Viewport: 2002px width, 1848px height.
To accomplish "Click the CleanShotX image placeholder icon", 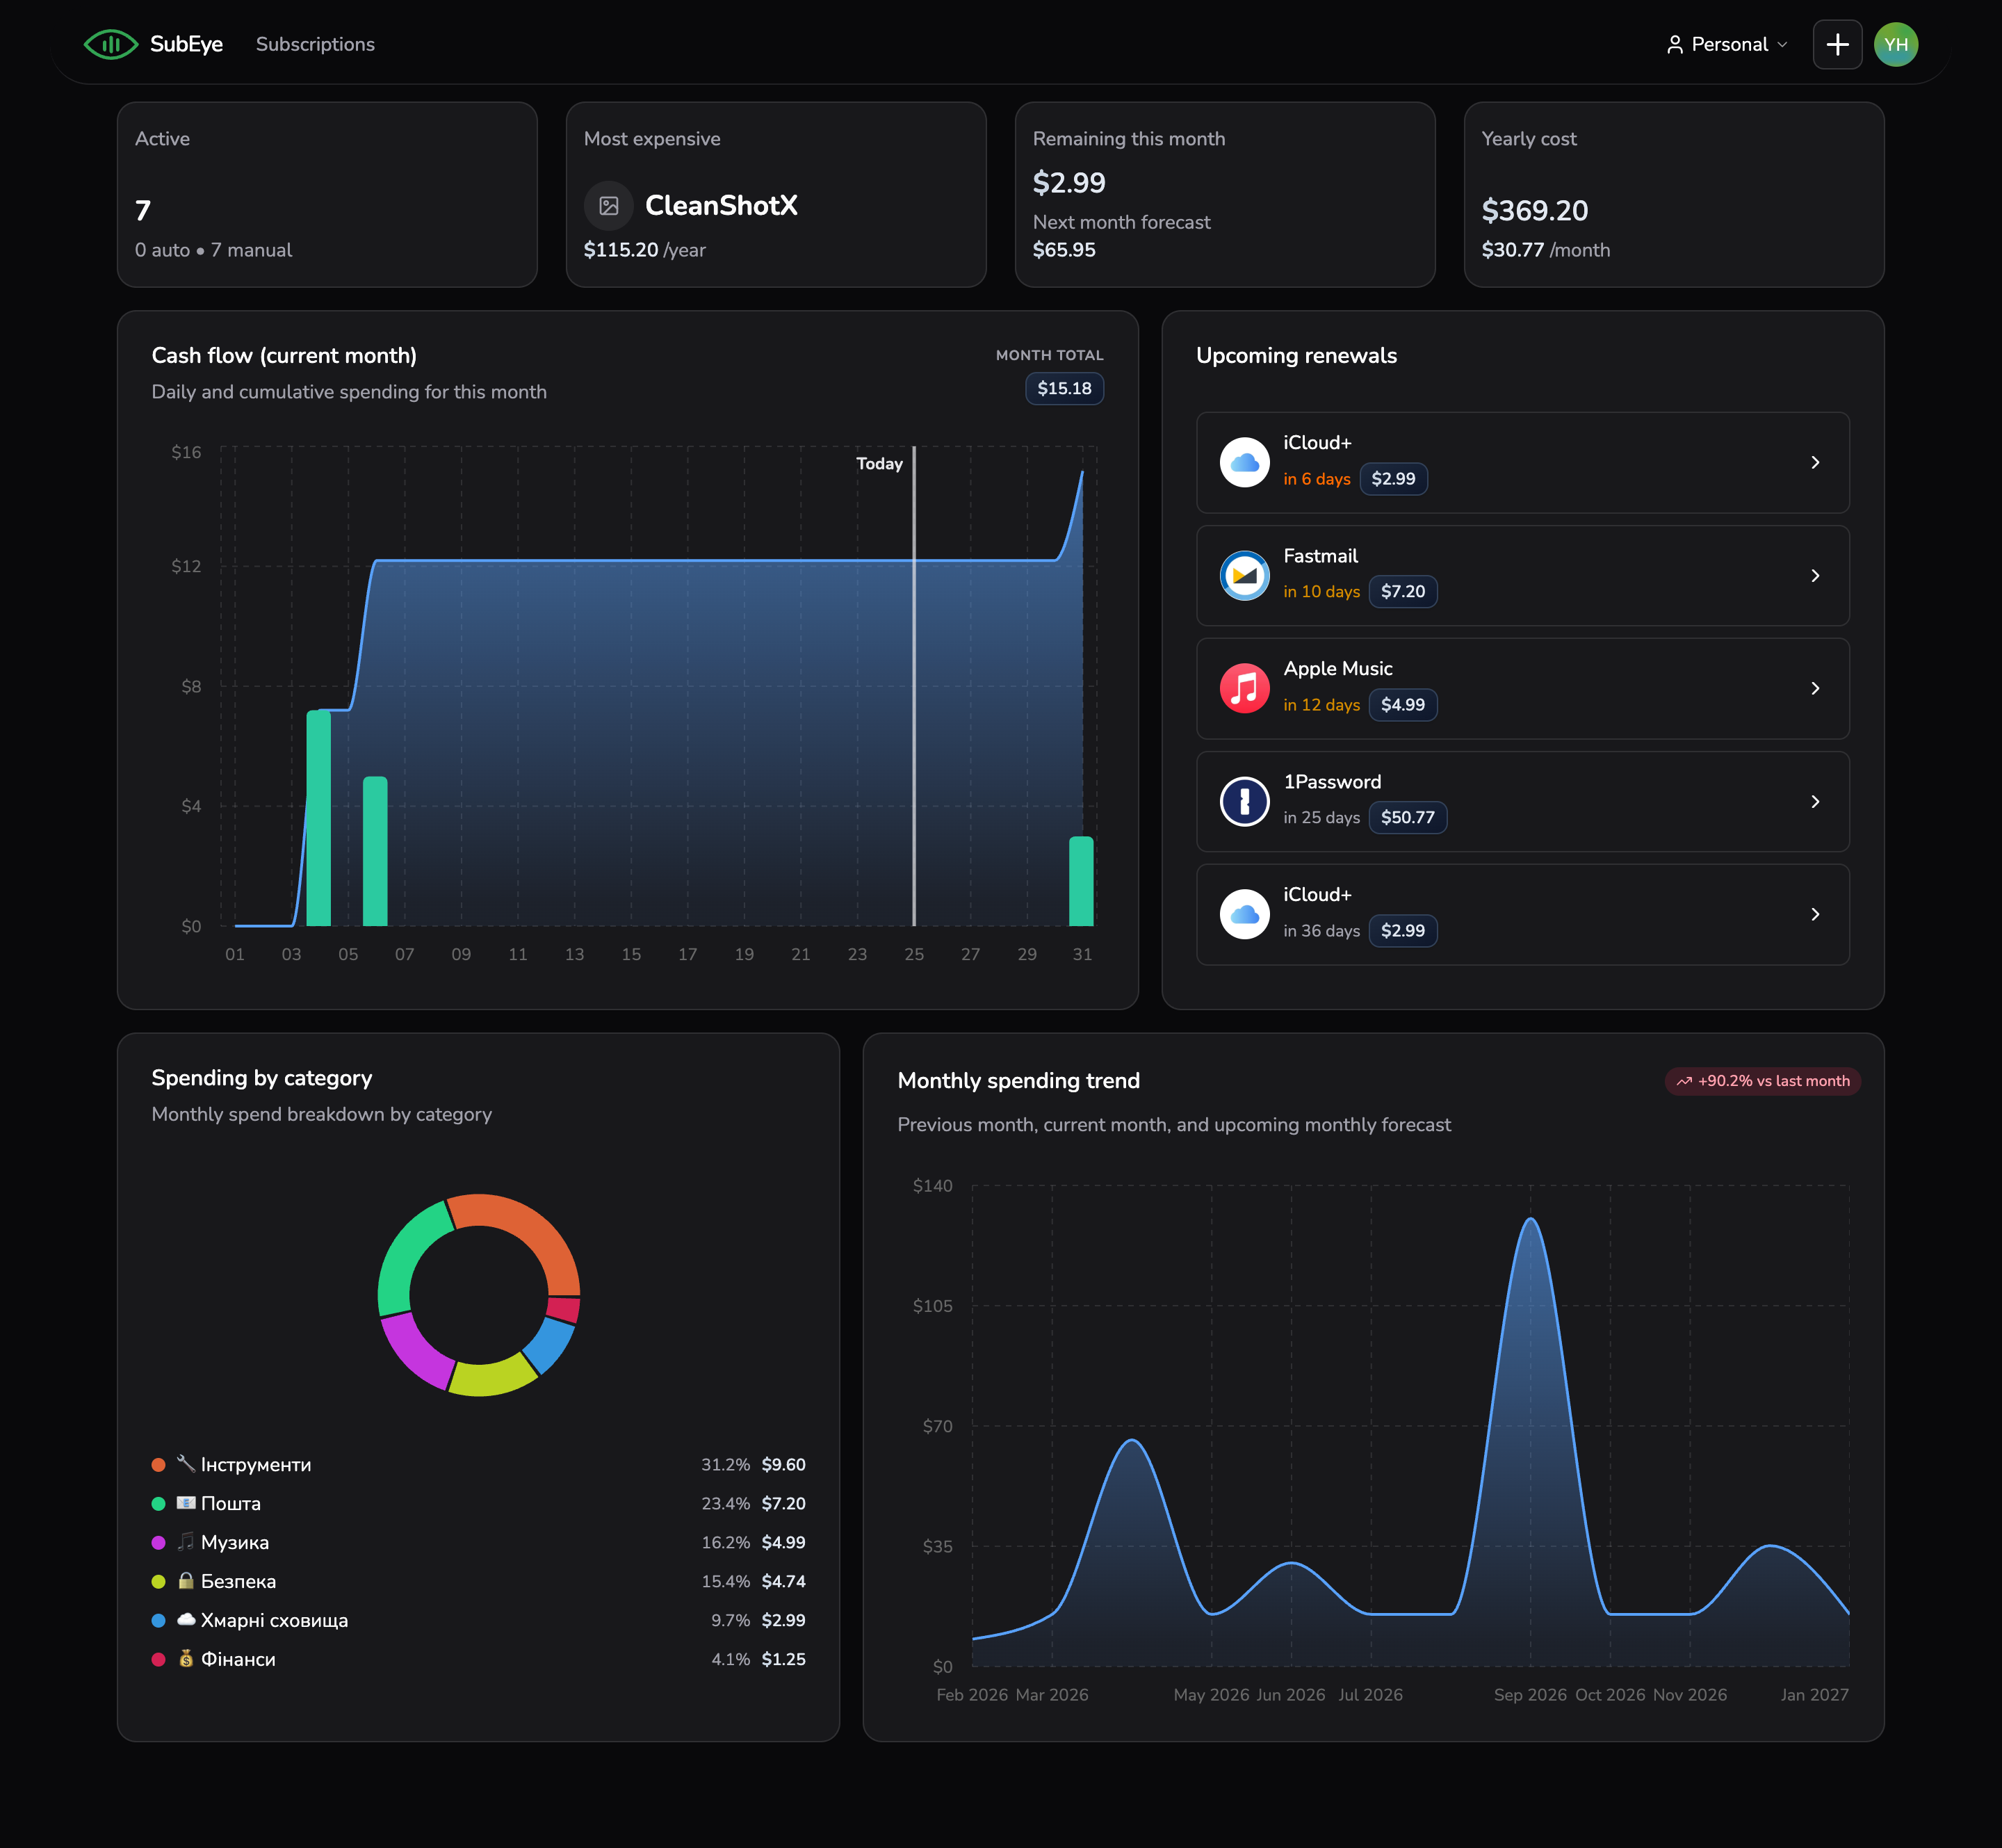I will pyautogui.click(x=608, y=206).
